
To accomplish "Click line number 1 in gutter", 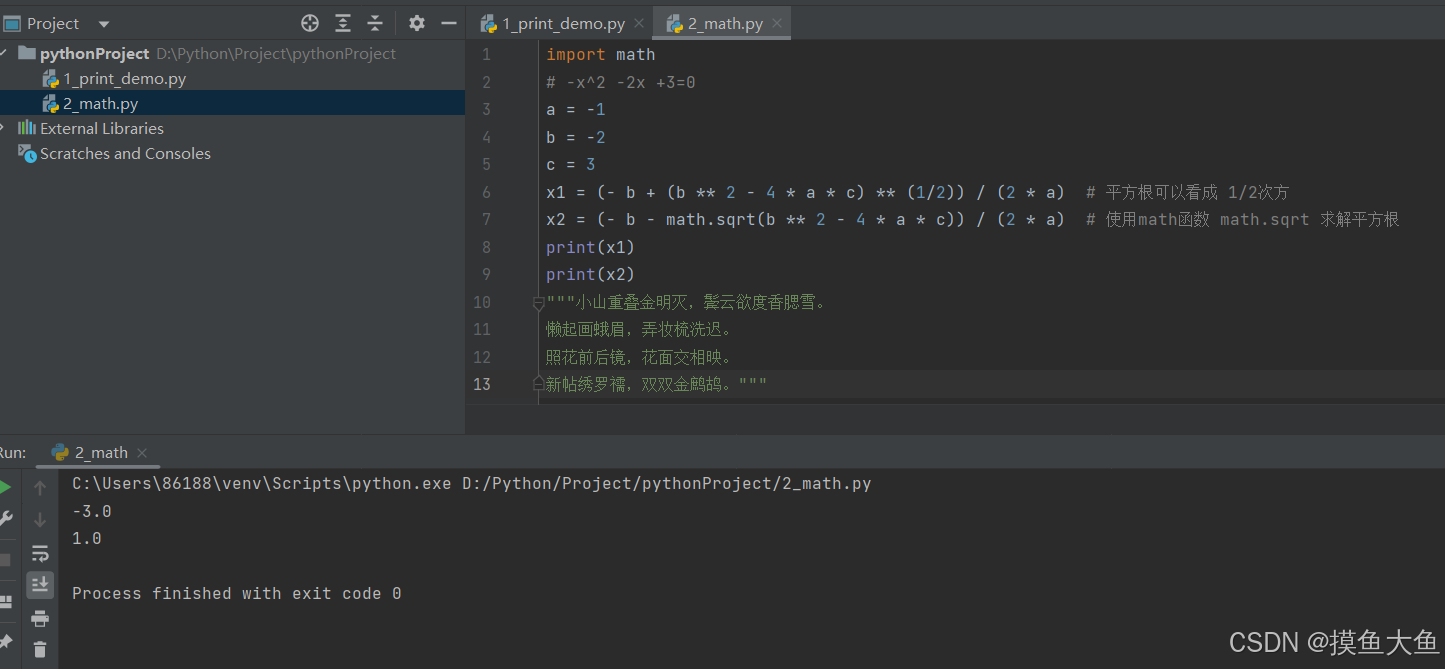I will coord(486,54).
